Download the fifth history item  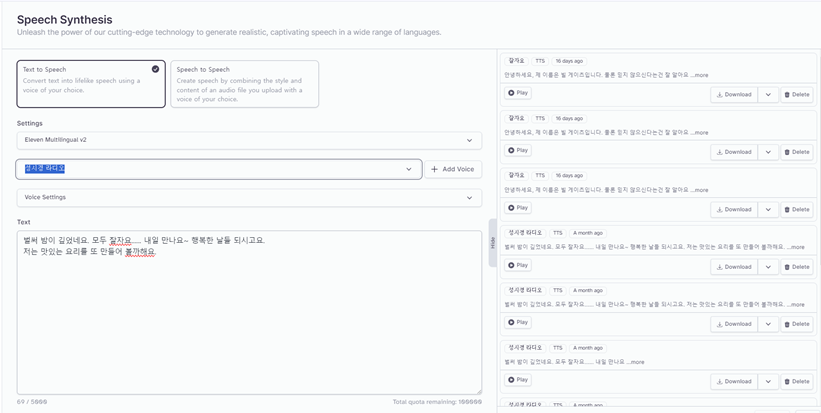click(x=734, y=324)
